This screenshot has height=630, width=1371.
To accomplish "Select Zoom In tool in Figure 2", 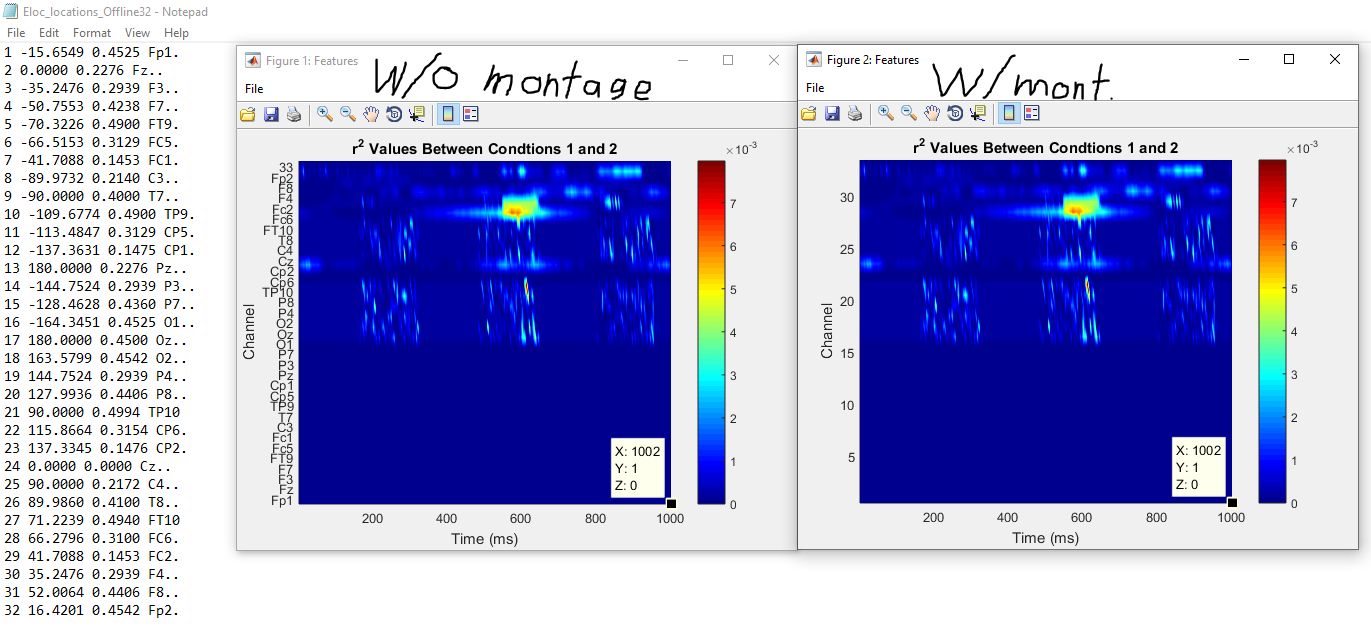I will pos(886,114).
